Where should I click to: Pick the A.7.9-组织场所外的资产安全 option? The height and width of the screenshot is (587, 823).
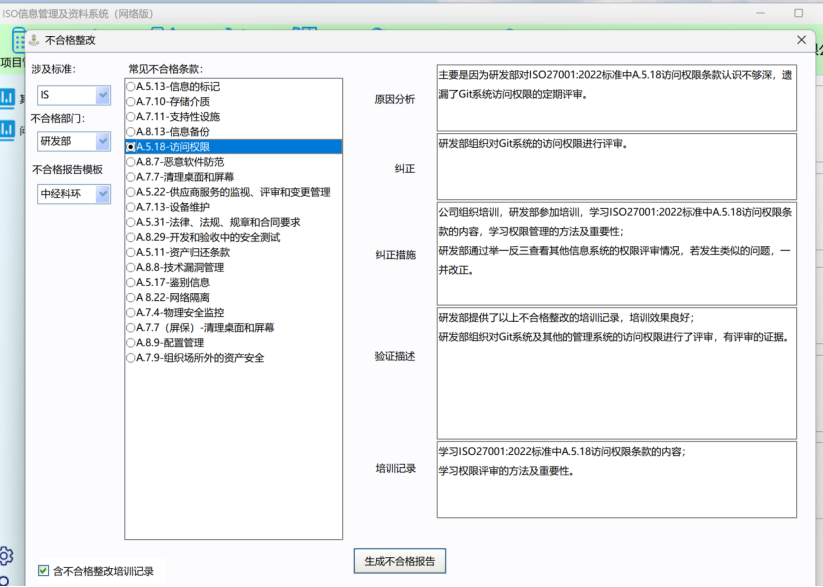(131, 357)
